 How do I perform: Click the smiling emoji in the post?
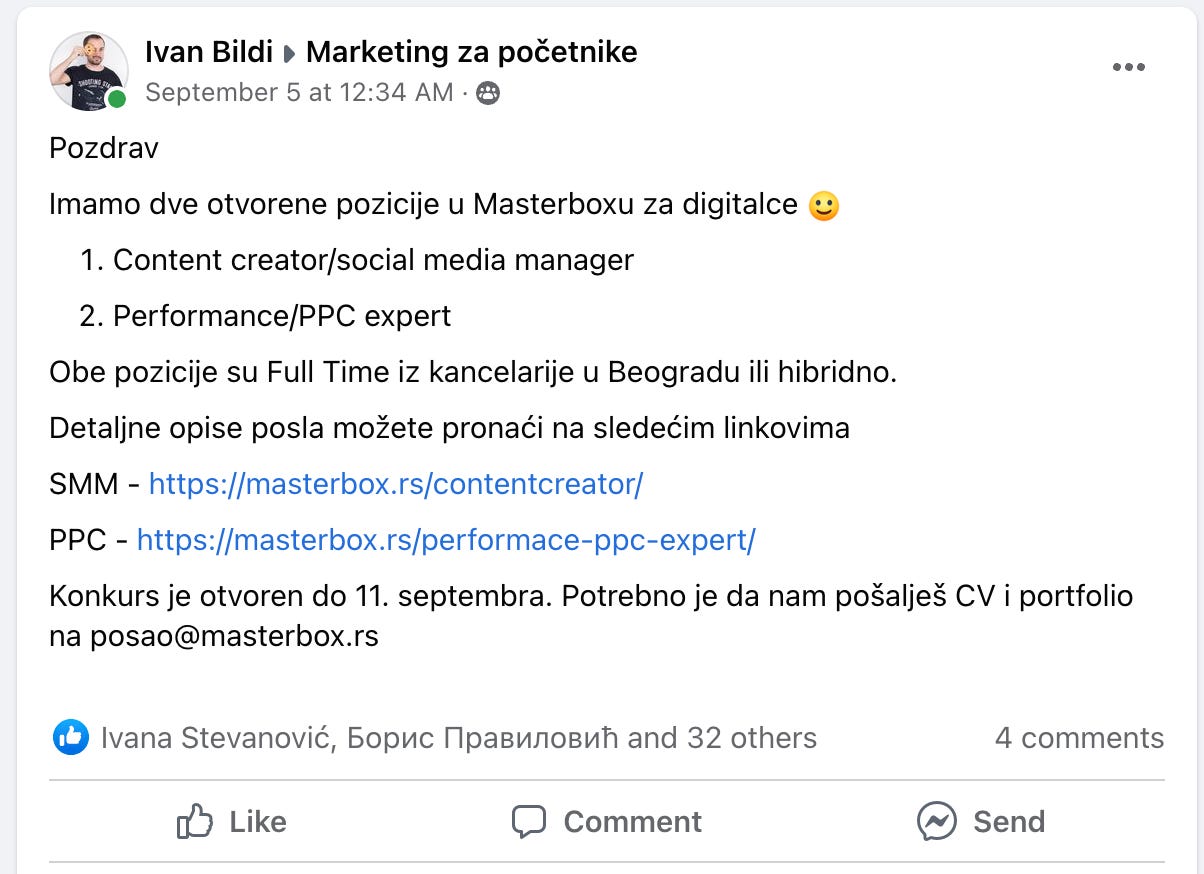click(x=824, y=204)
